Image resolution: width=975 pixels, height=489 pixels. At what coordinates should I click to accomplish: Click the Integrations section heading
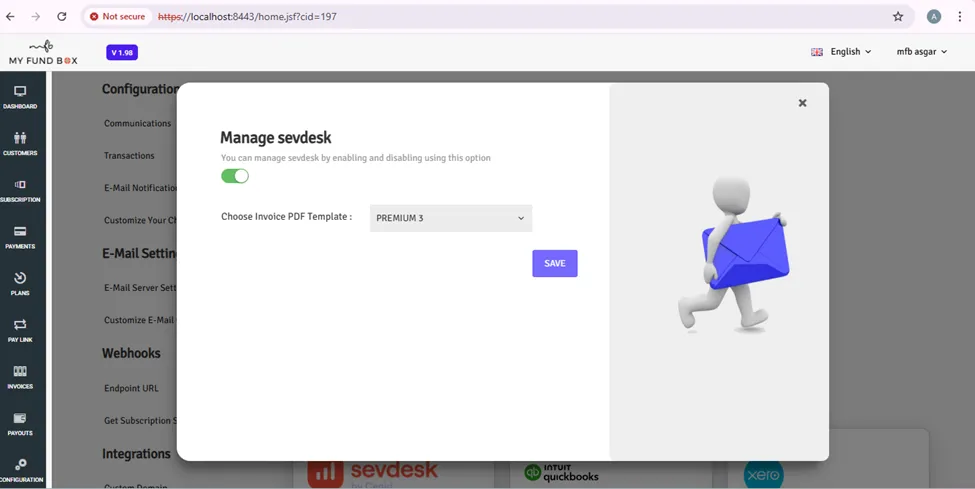[x=136, y=454]
